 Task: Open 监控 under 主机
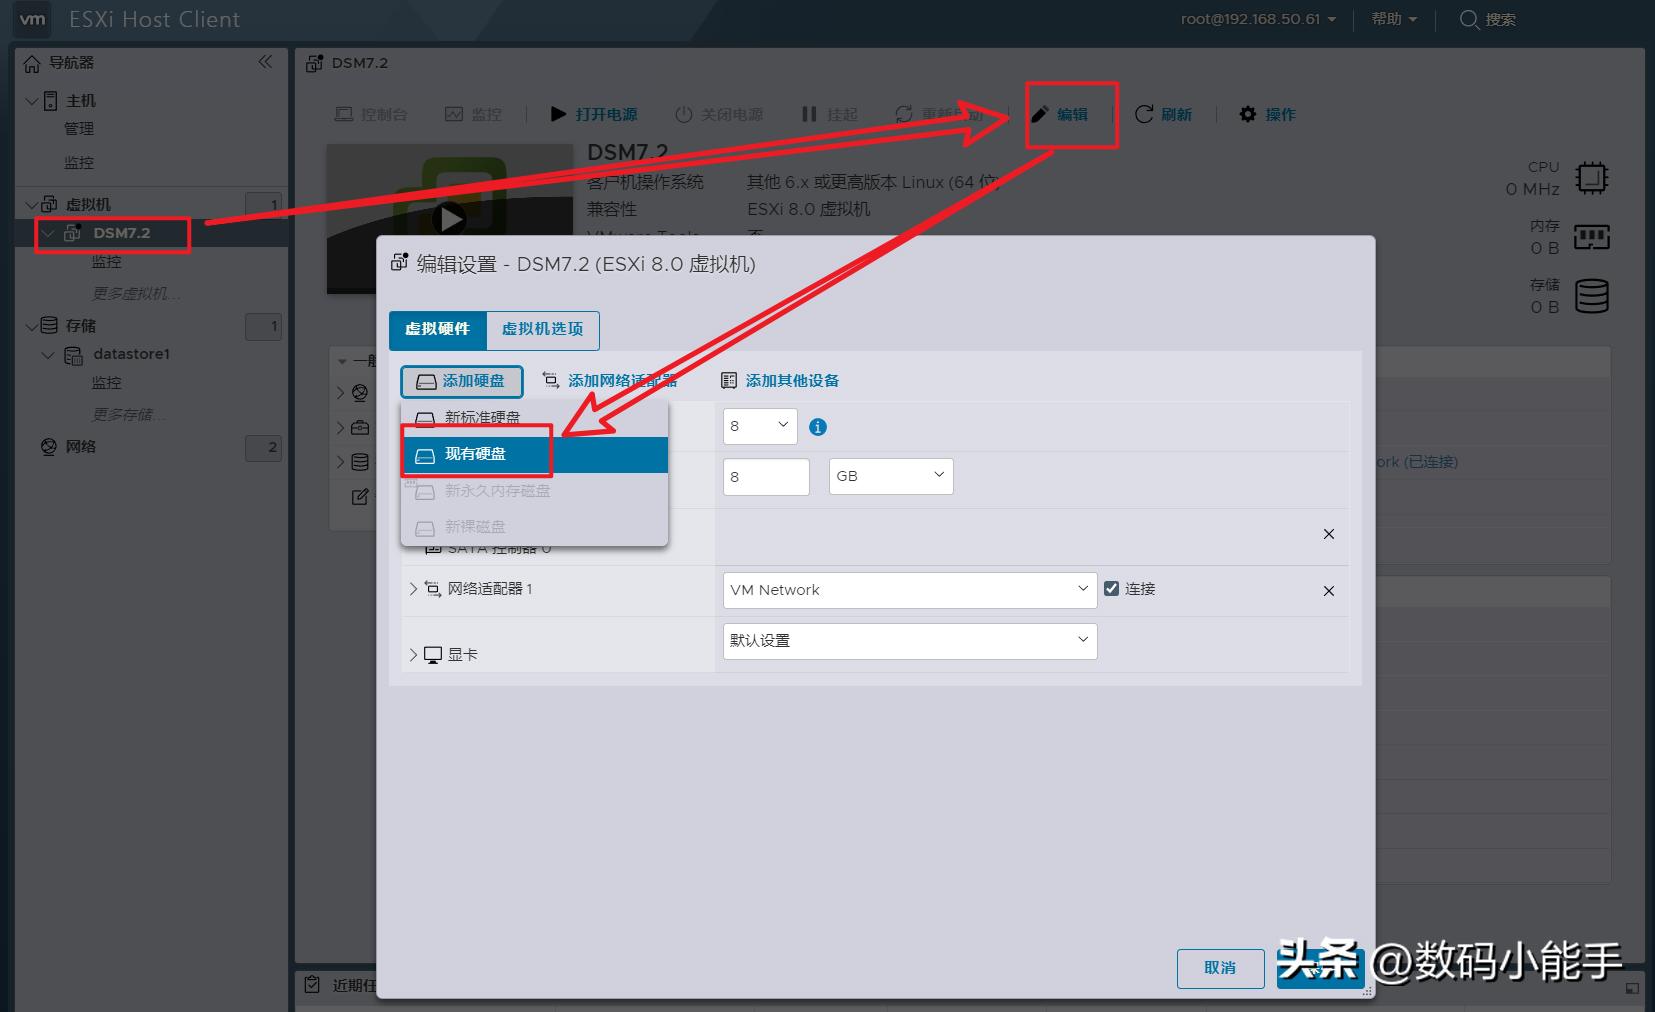click(x=79, y=163)
